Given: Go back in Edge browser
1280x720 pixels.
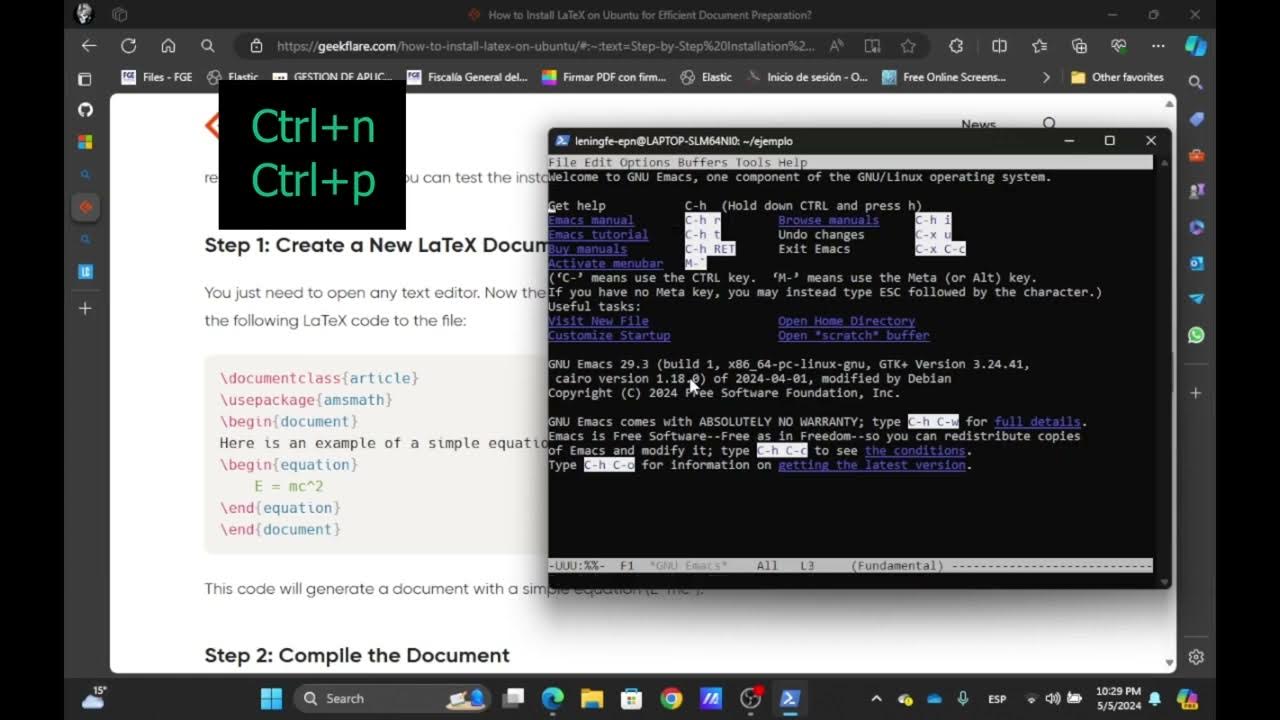Looking at the screenshot, I should click(89, 46).
